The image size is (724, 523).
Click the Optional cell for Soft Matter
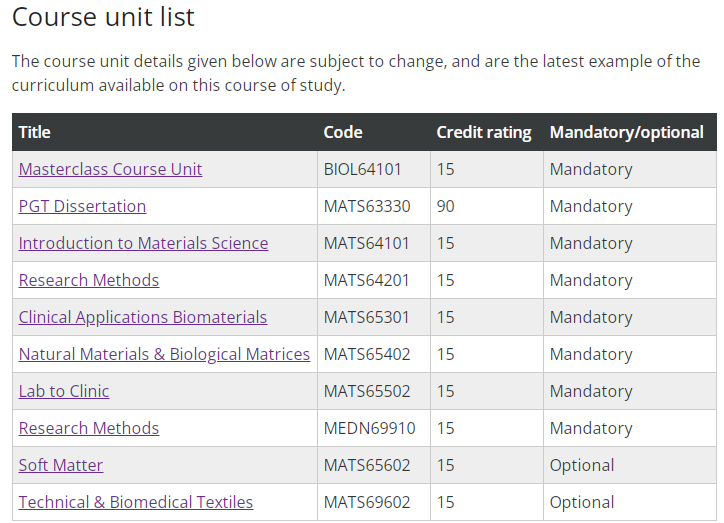click(630, 465)
